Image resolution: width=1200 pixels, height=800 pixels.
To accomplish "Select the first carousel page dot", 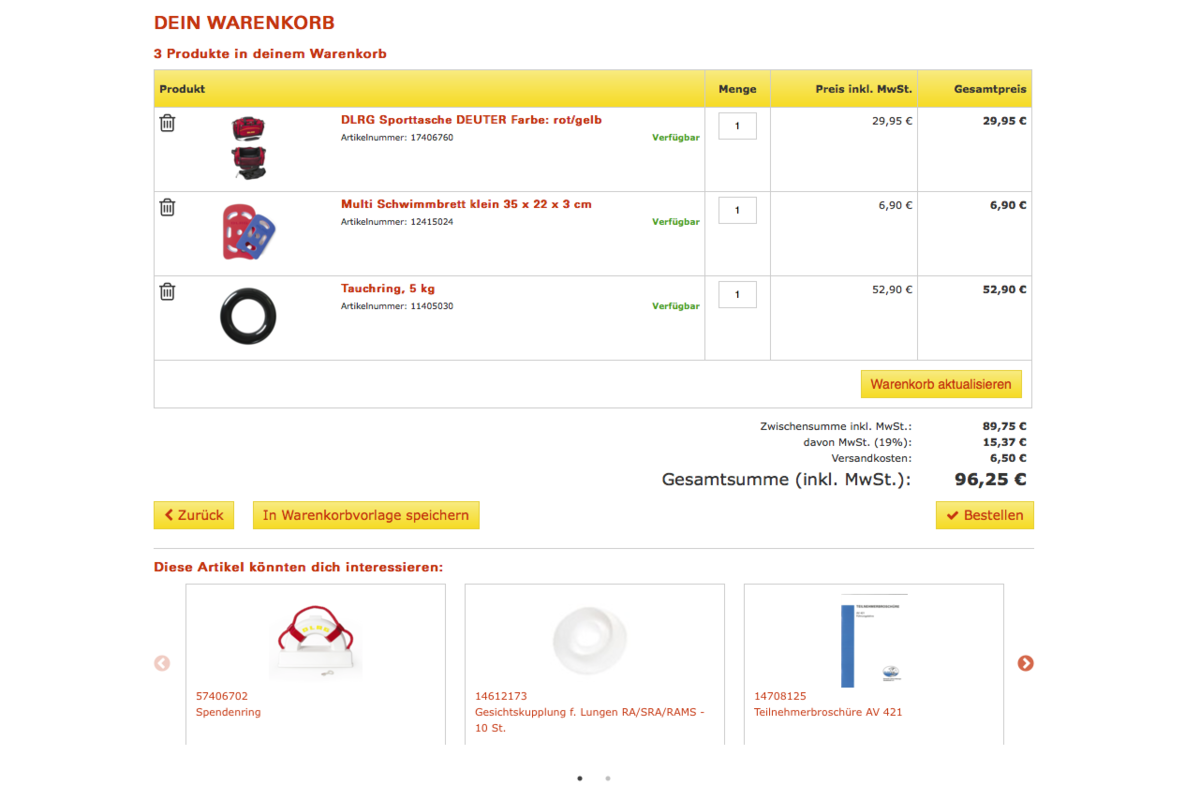I will 580,778.
